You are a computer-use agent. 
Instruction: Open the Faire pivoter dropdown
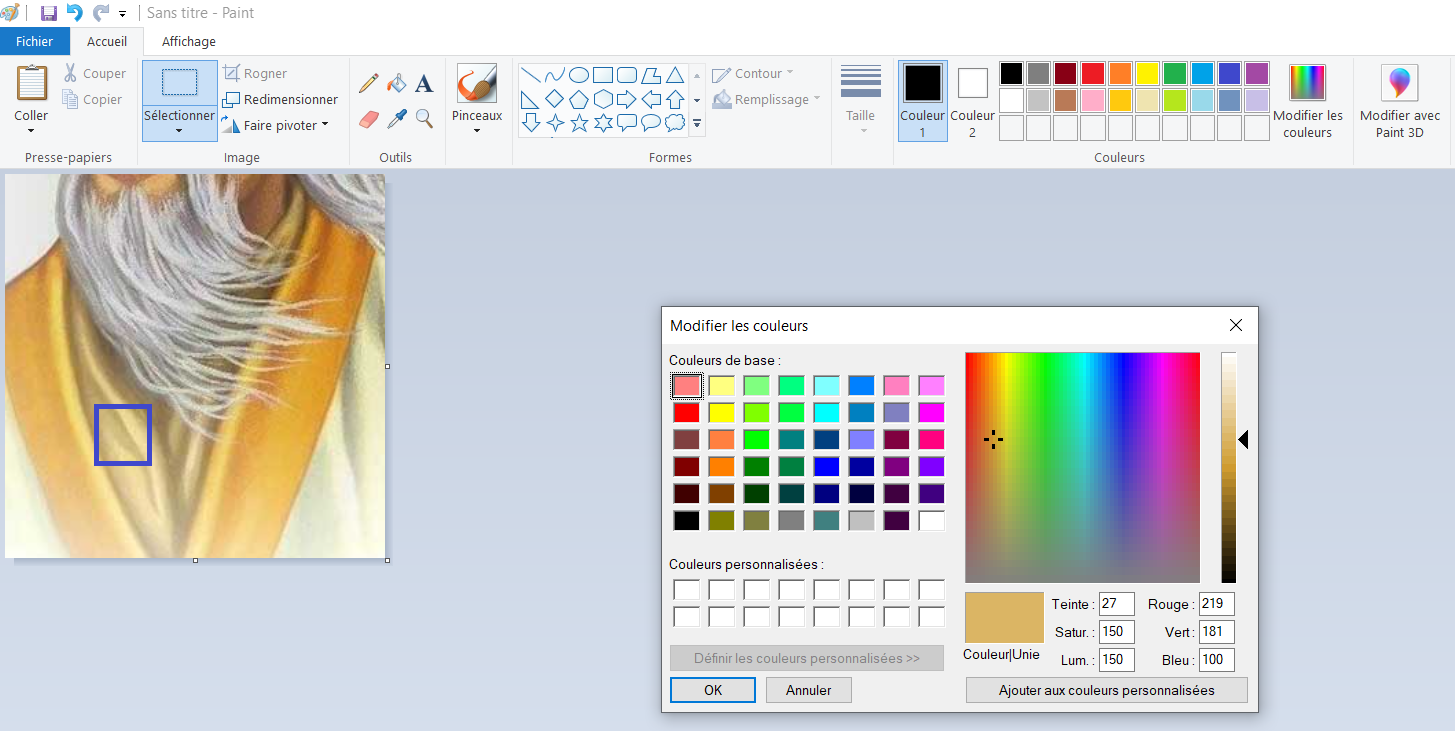[x=275, y=126]
